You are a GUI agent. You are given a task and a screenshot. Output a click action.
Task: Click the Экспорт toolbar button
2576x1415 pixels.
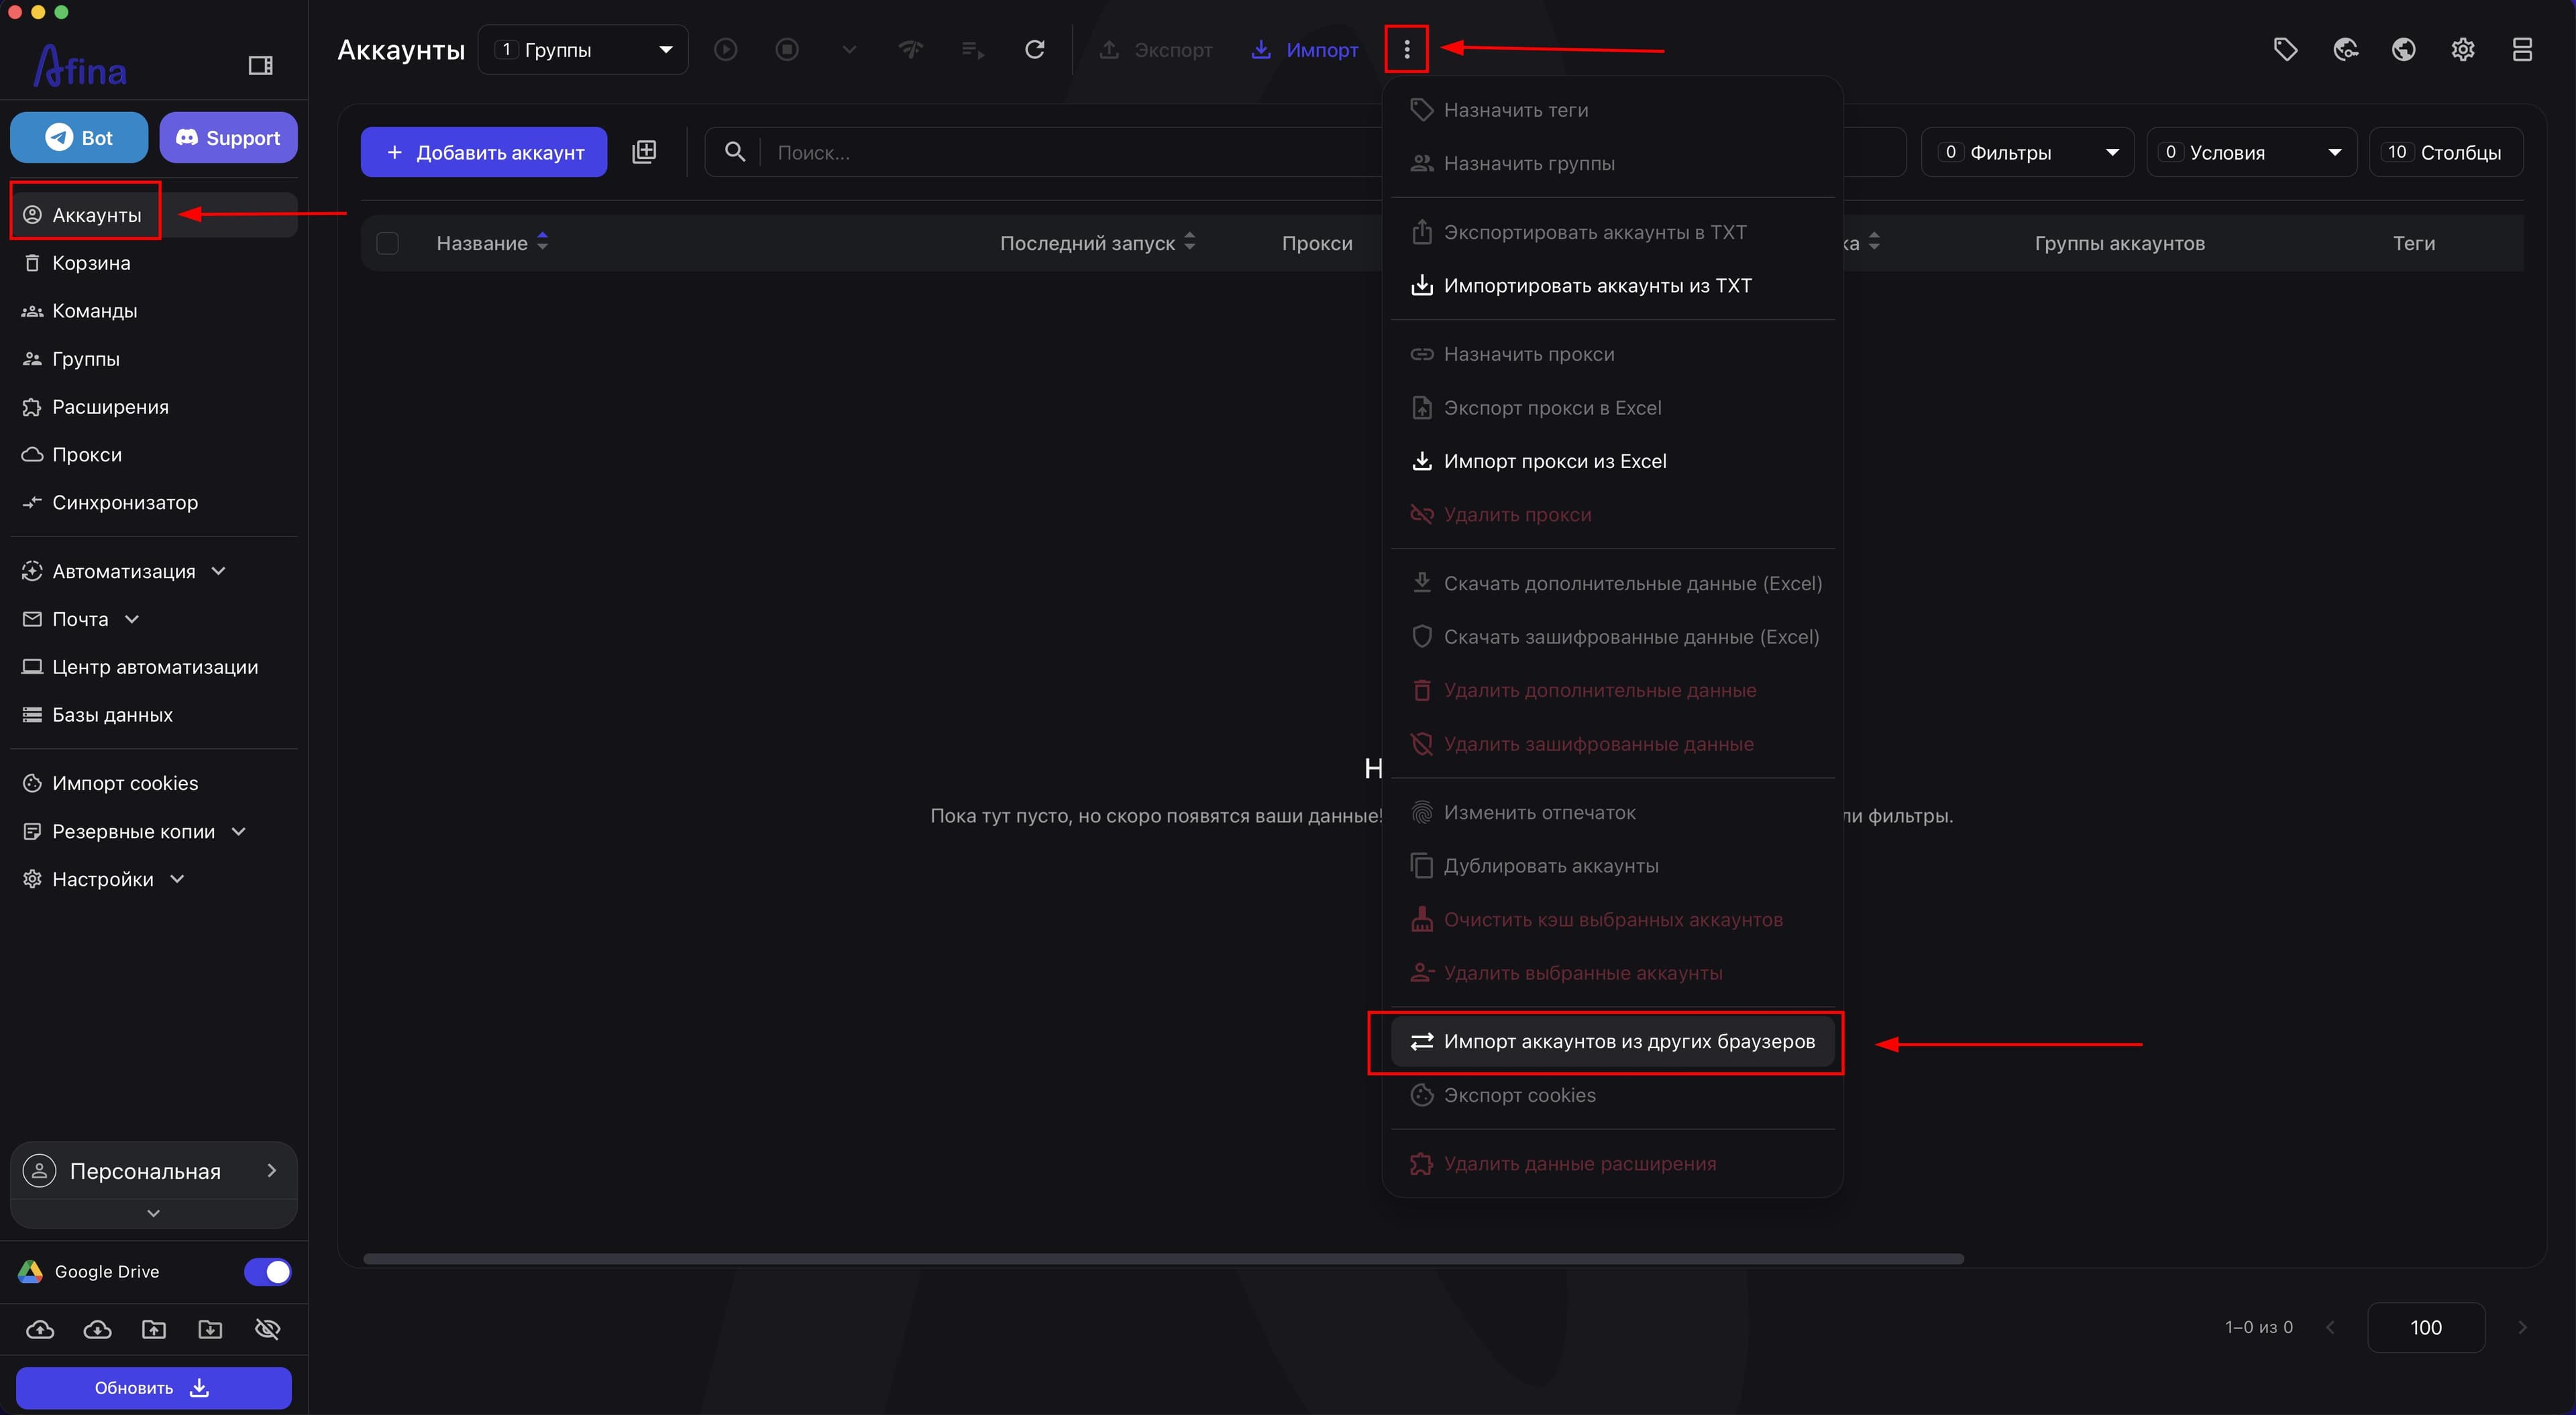[1155, 49]
